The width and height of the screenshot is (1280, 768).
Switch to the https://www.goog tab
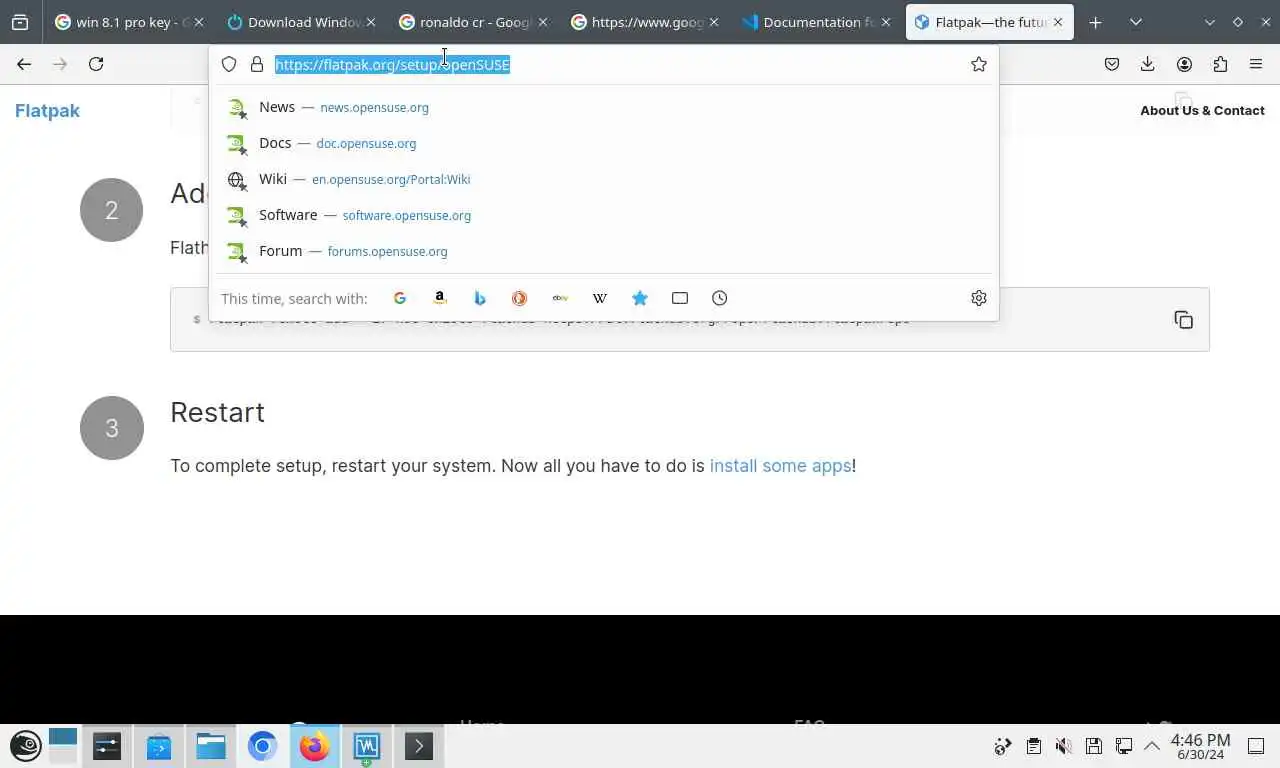[645, 22]
